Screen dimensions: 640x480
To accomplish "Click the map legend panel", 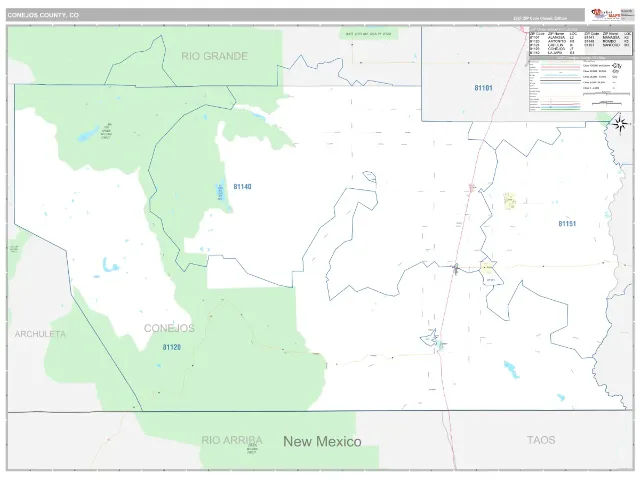I will pyautogui.click(x=580, y=84).
